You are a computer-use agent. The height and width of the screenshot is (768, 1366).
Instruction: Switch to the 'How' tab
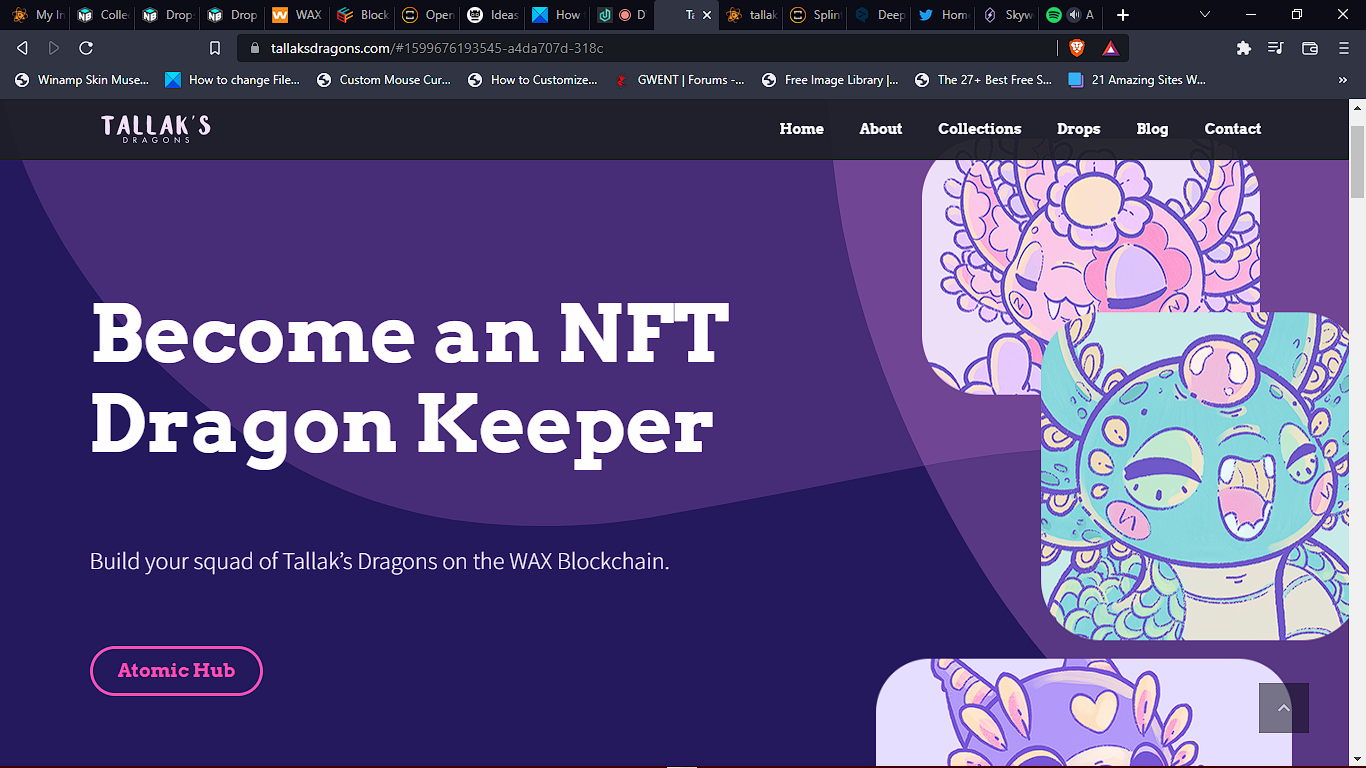coord(557,15)
